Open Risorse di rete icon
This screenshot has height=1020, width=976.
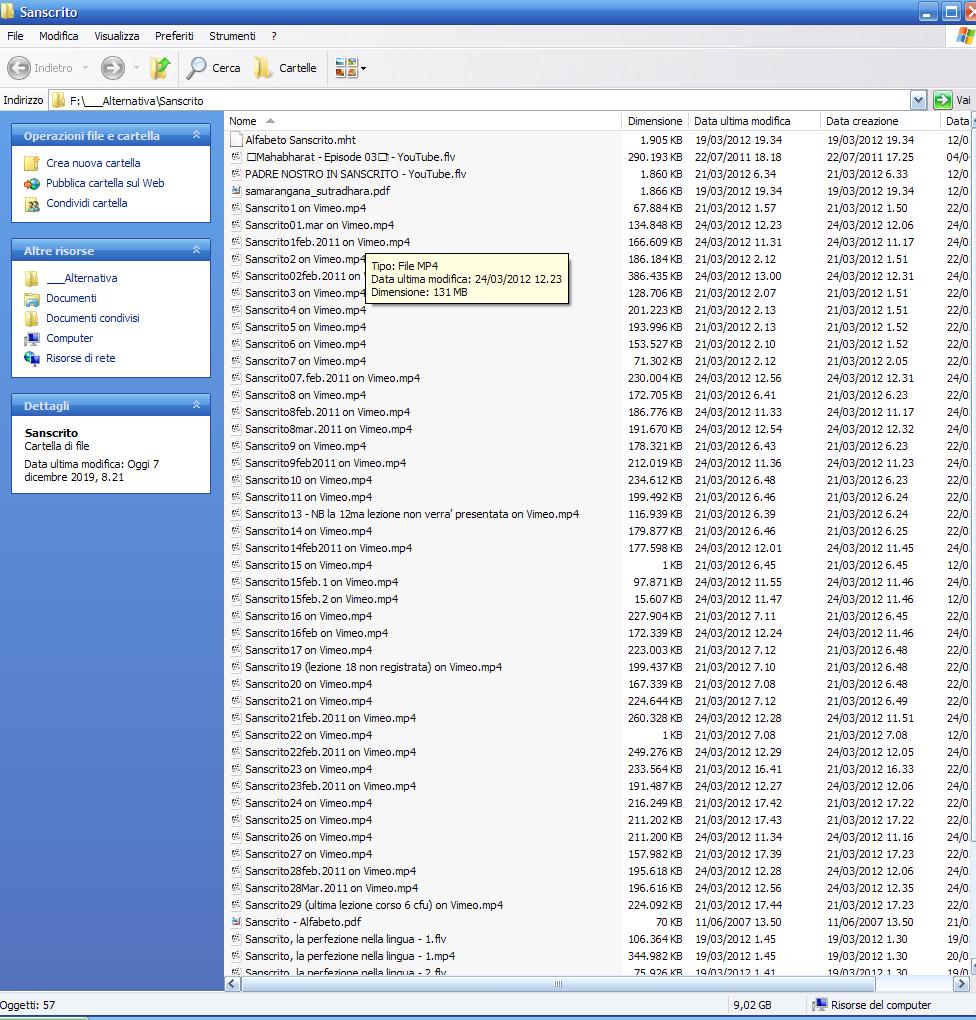click(32, 358)
